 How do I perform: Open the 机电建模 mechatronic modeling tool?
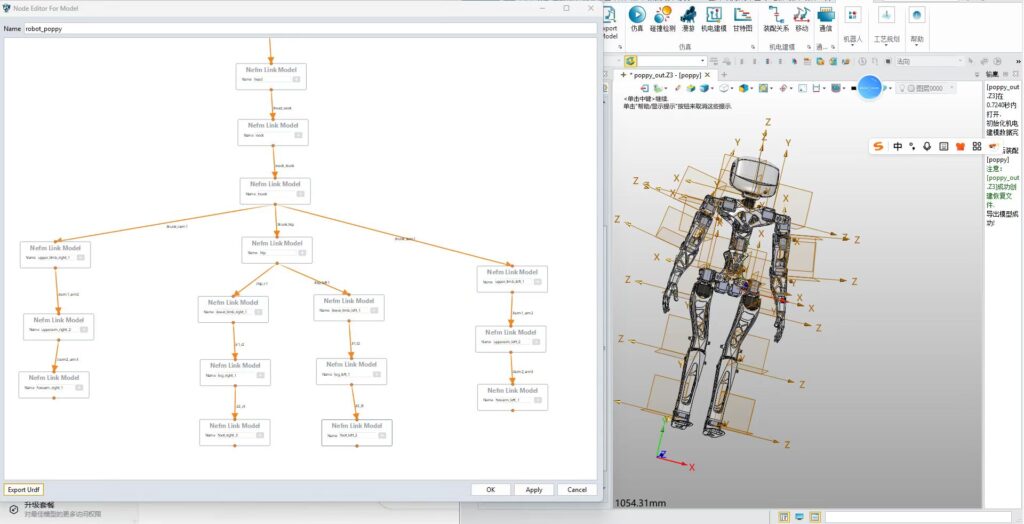(x=714, y=16)
